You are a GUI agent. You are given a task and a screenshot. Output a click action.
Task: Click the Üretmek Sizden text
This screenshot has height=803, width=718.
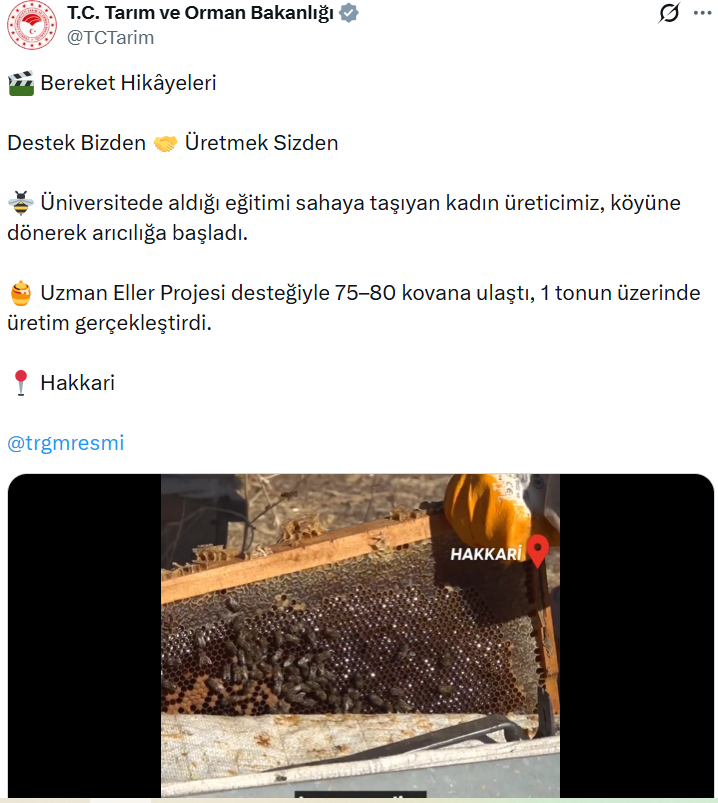click(x=262, y=143)
